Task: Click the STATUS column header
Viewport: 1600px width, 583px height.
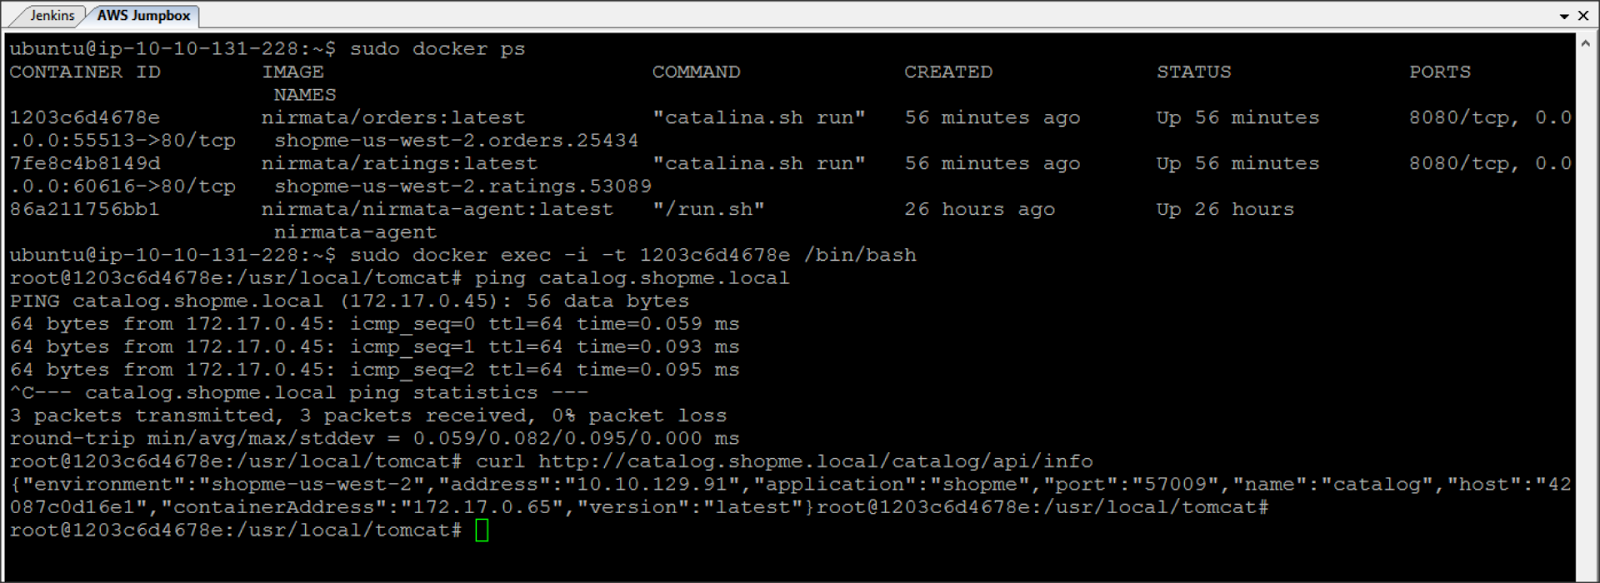Action: [x=1193, y=71]
